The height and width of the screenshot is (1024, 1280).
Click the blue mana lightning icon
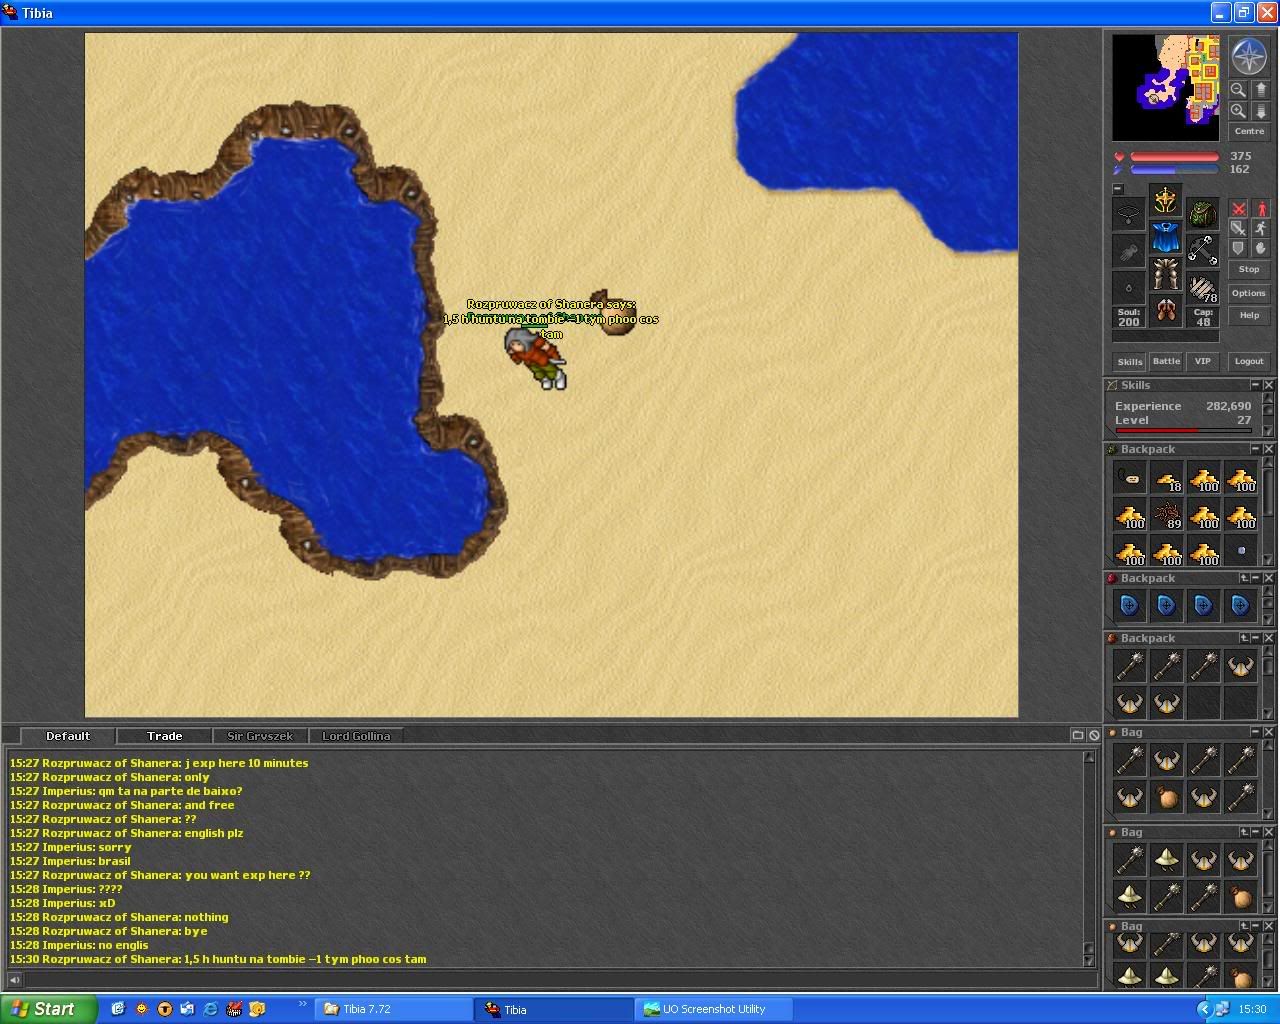coord(1119,170)
